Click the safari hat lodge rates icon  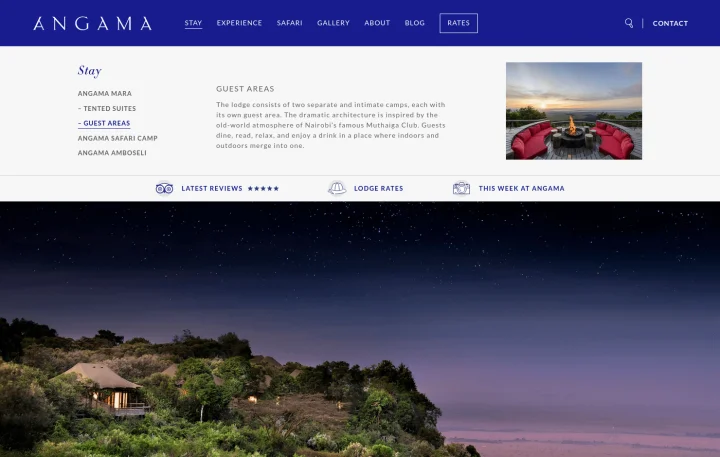(x=337, y=188)
